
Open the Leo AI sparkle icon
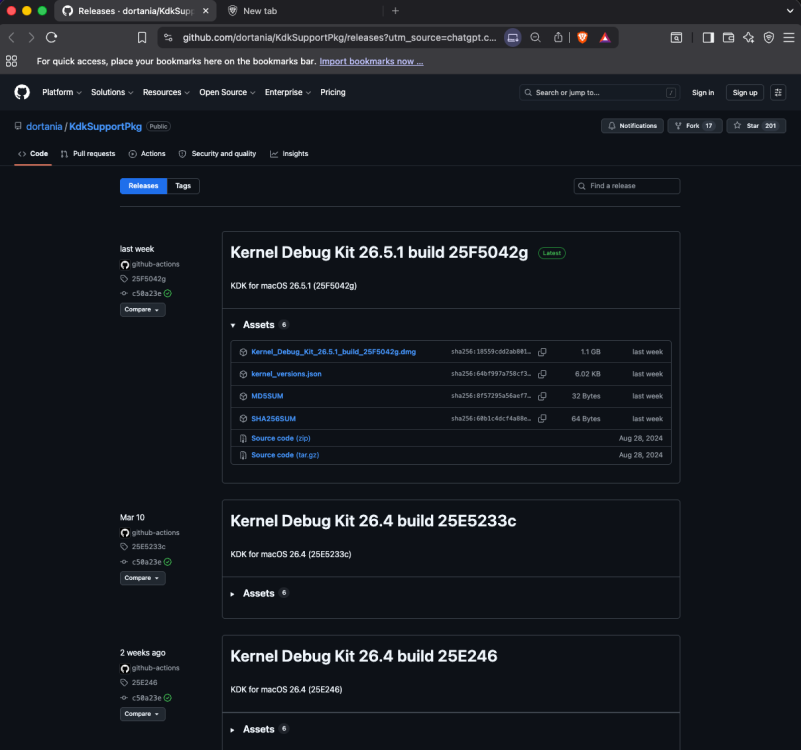tap(748, 37)
